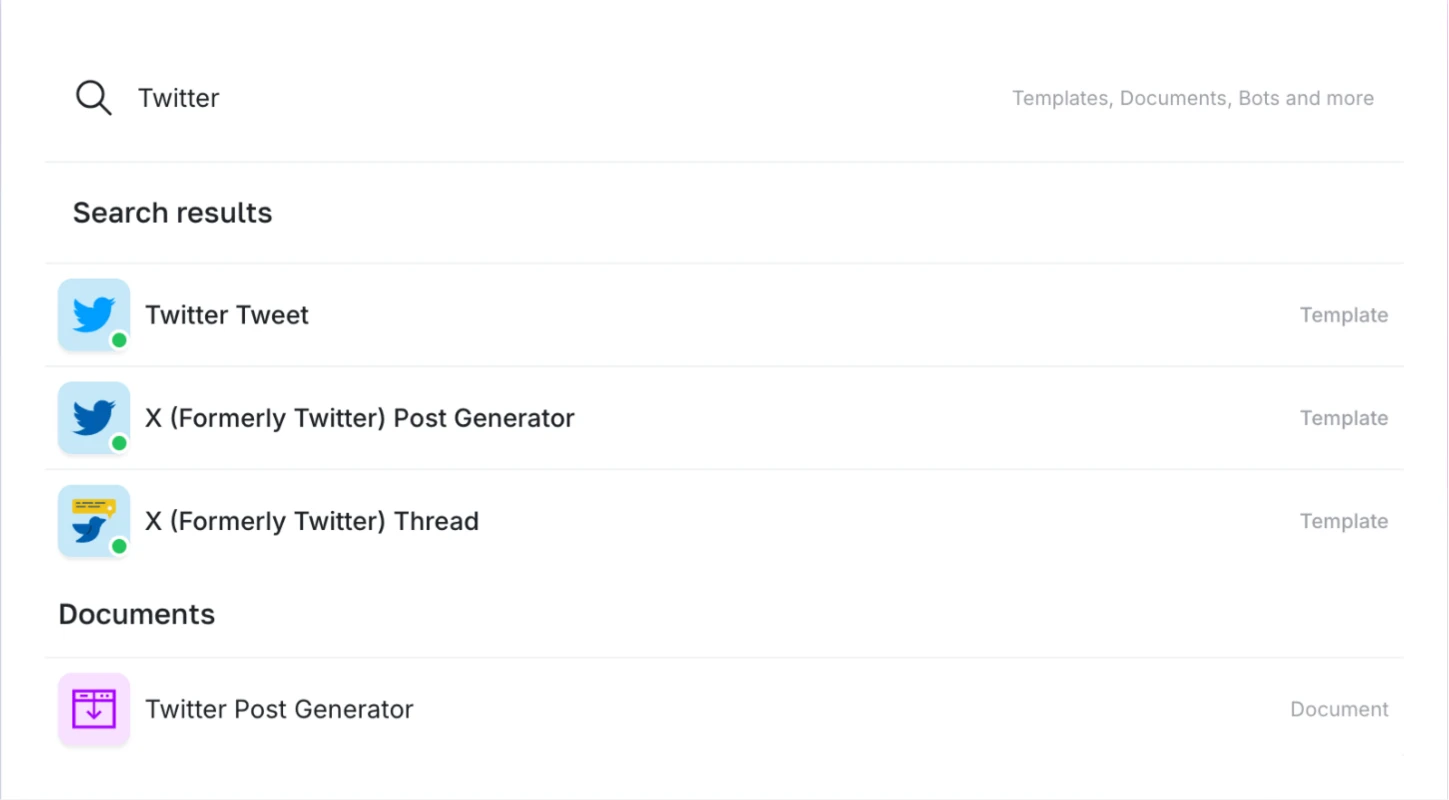Click the green dot on X Thread icon
The height and width of the screenshot is (800, 1449).
[119, 547]
